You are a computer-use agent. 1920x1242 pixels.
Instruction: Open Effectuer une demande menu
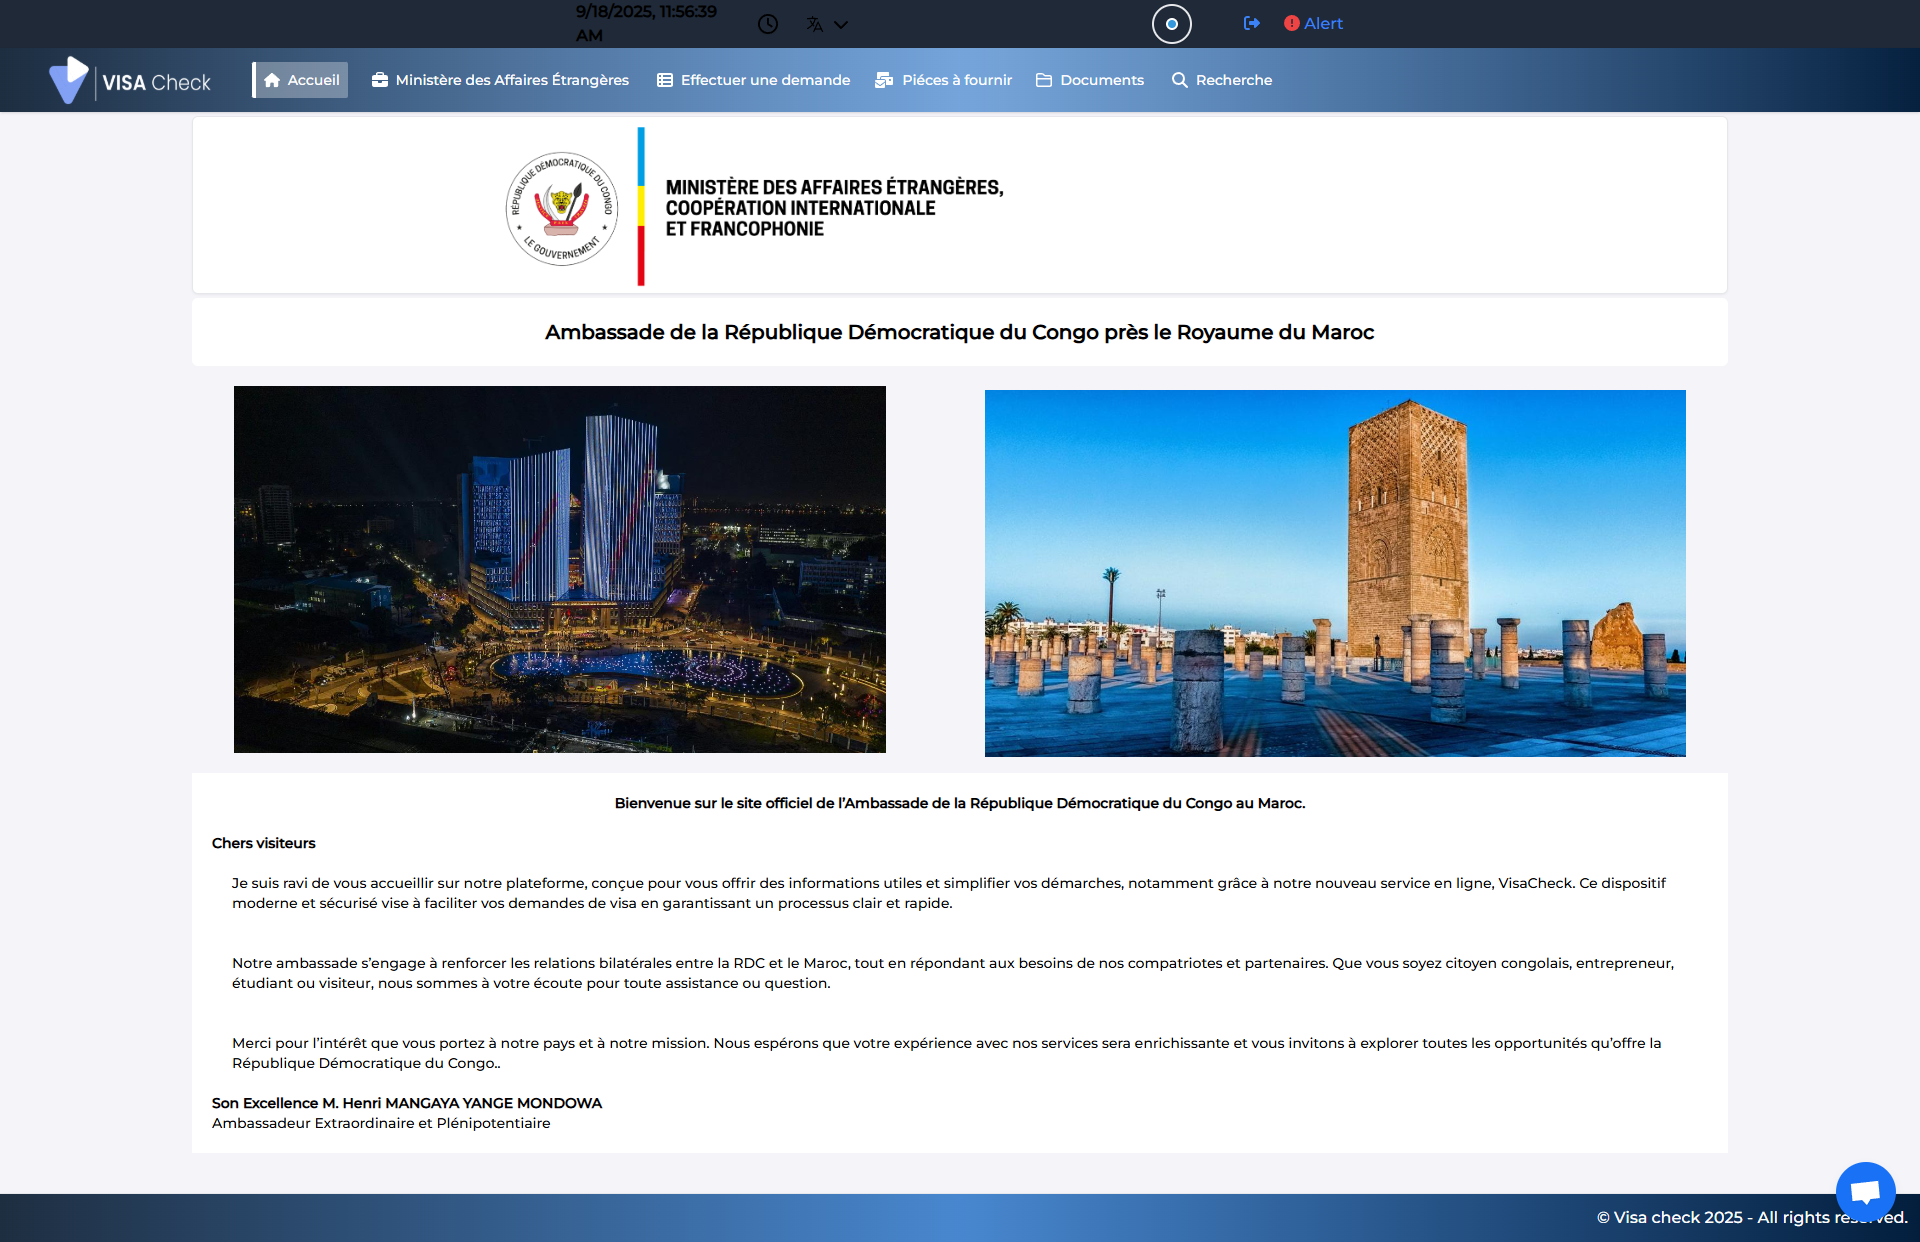pos(765,80)
